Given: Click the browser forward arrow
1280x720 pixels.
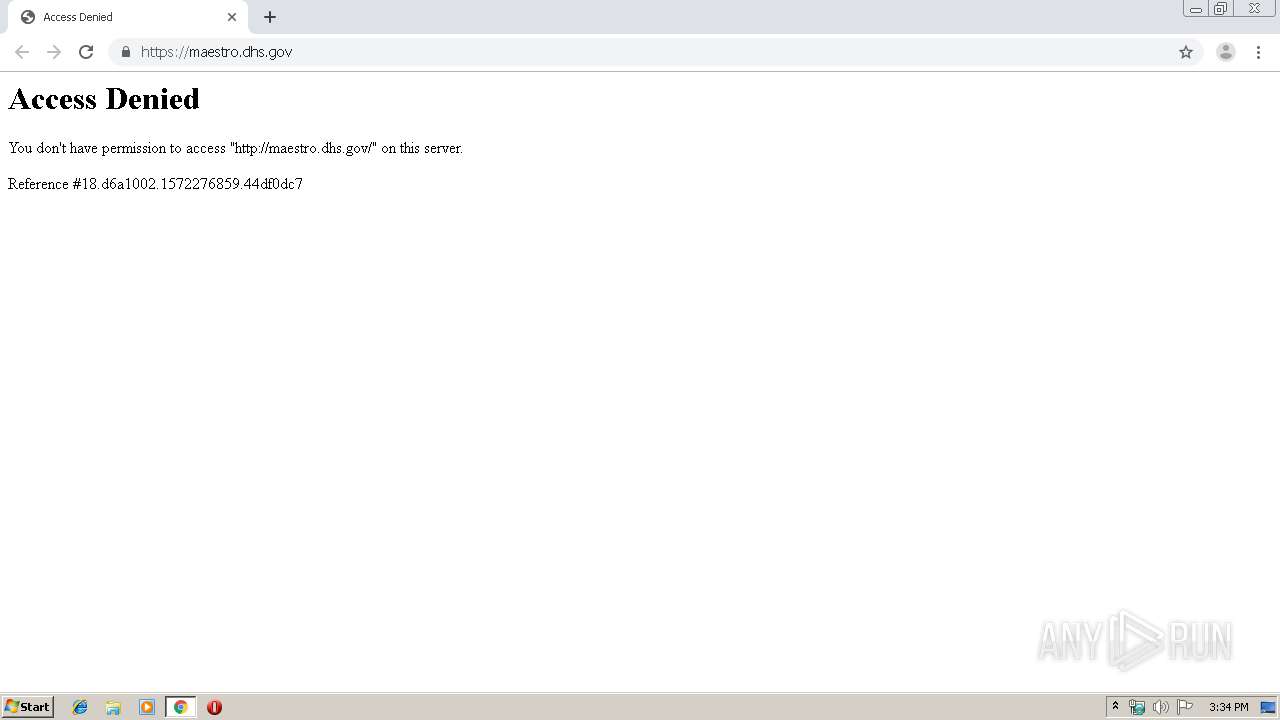Looking at the screenshot, I should [54, 52].
